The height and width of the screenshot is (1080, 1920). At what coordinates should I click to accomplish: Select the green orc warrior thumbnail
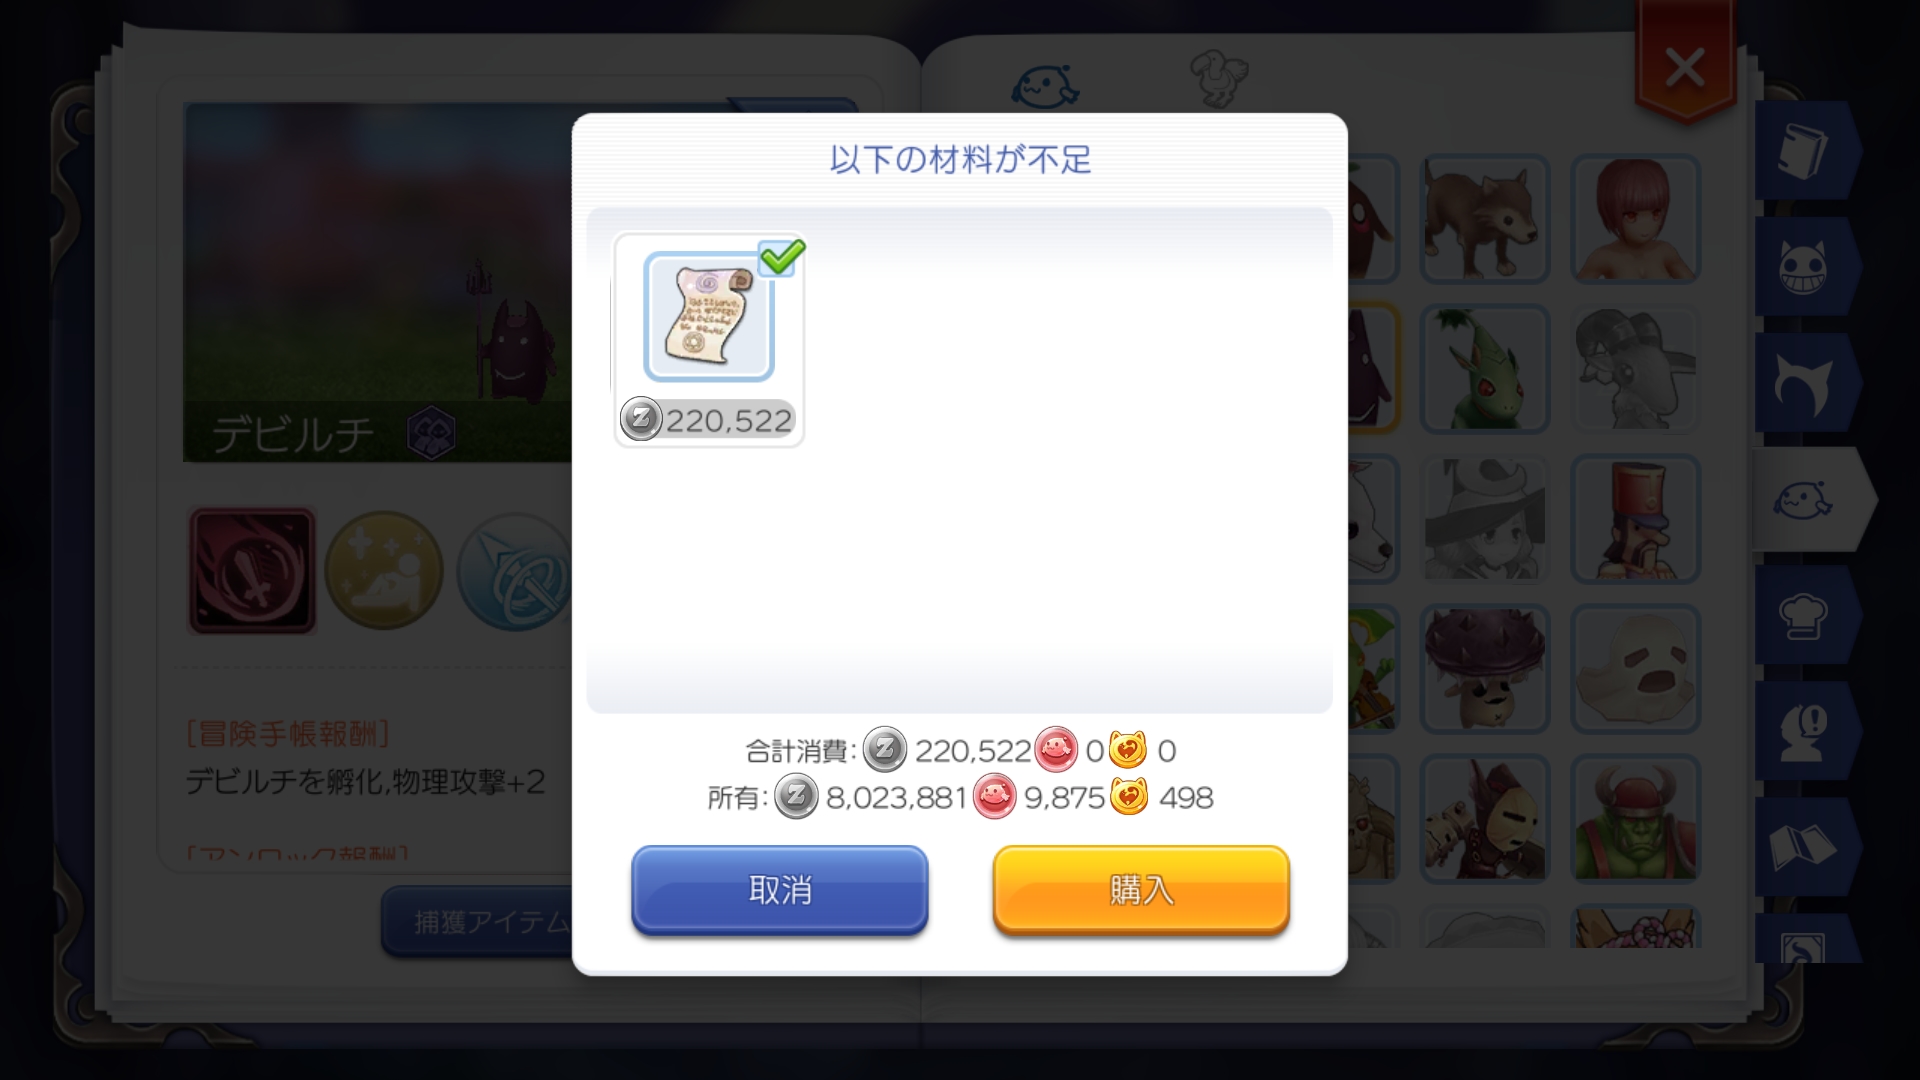1635,819
